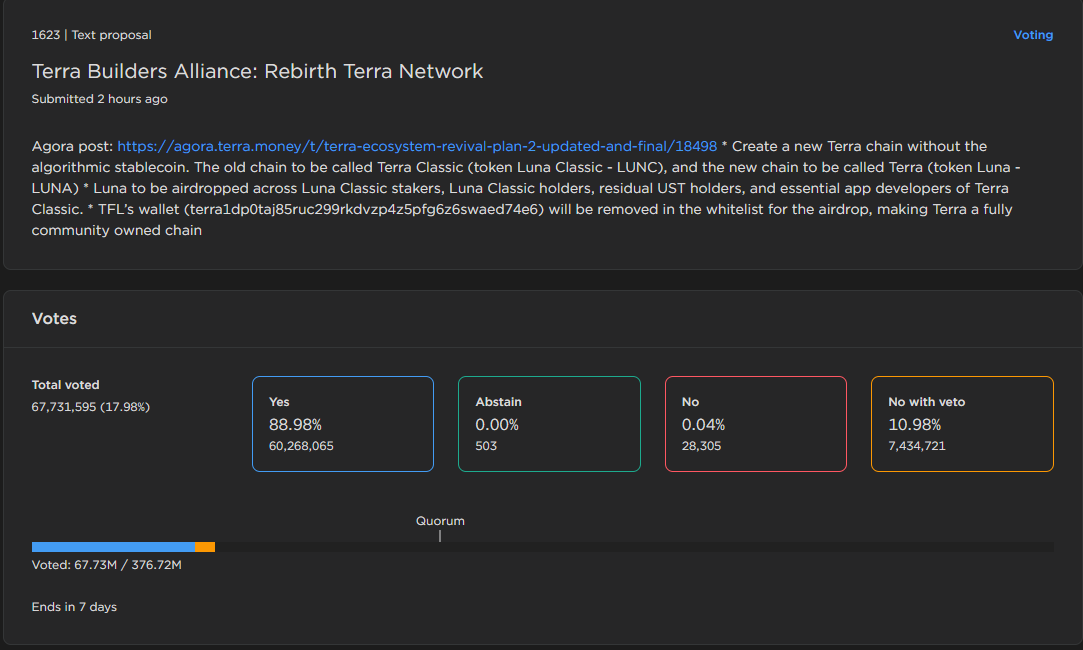Click the Ends in 7 days text

74,607
